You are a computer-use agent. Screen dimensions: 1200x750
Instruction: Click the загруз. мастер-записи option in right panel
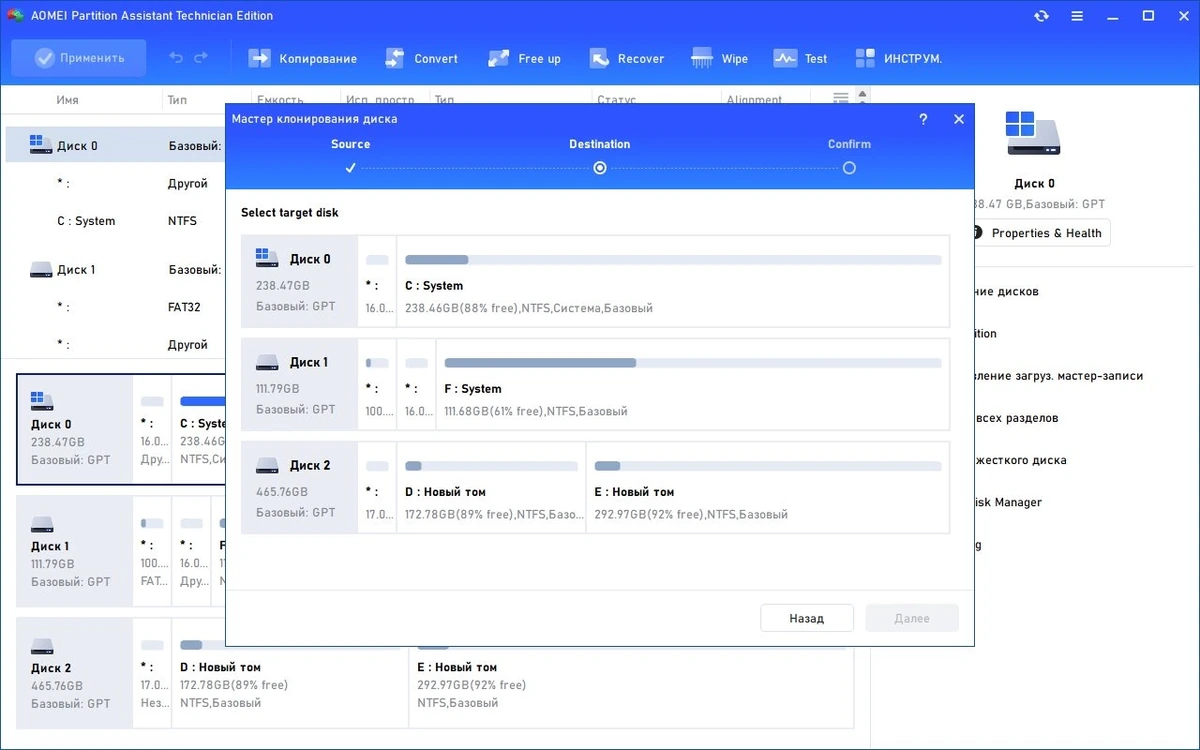1058,376
